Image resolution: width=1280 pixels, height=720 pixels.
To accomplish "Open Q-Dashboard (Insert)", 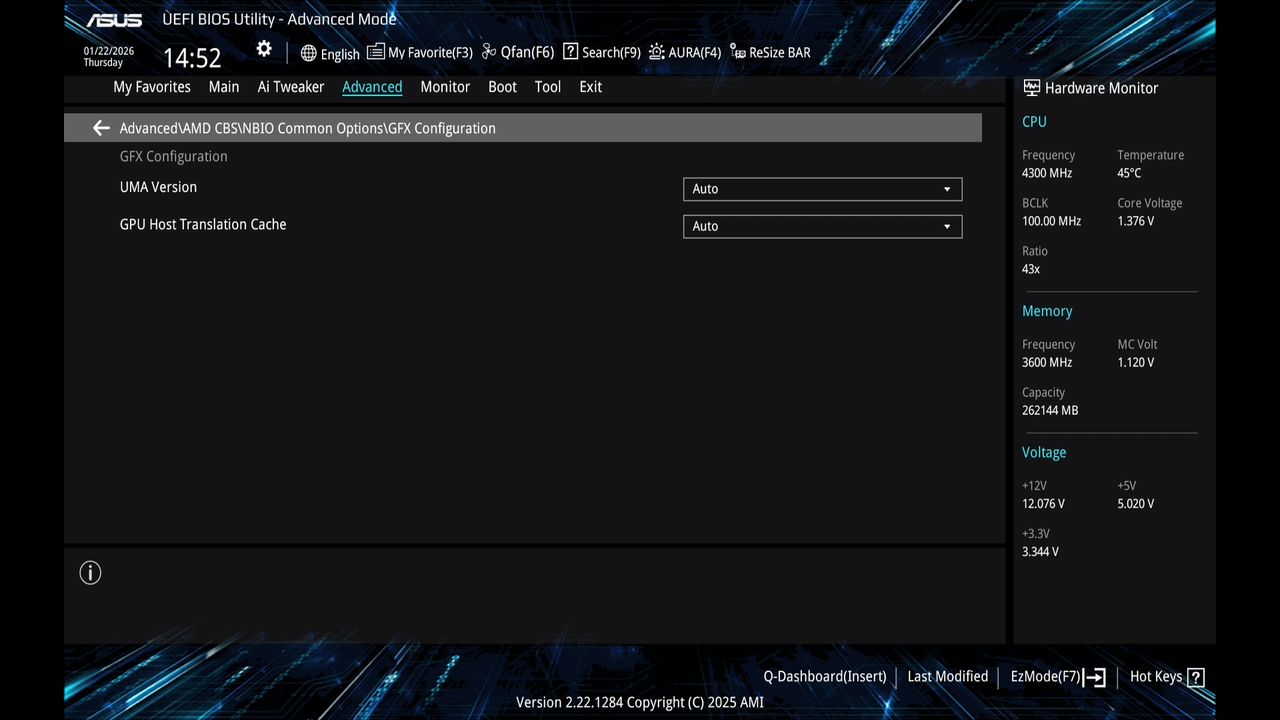I will [x=824, y=676].
